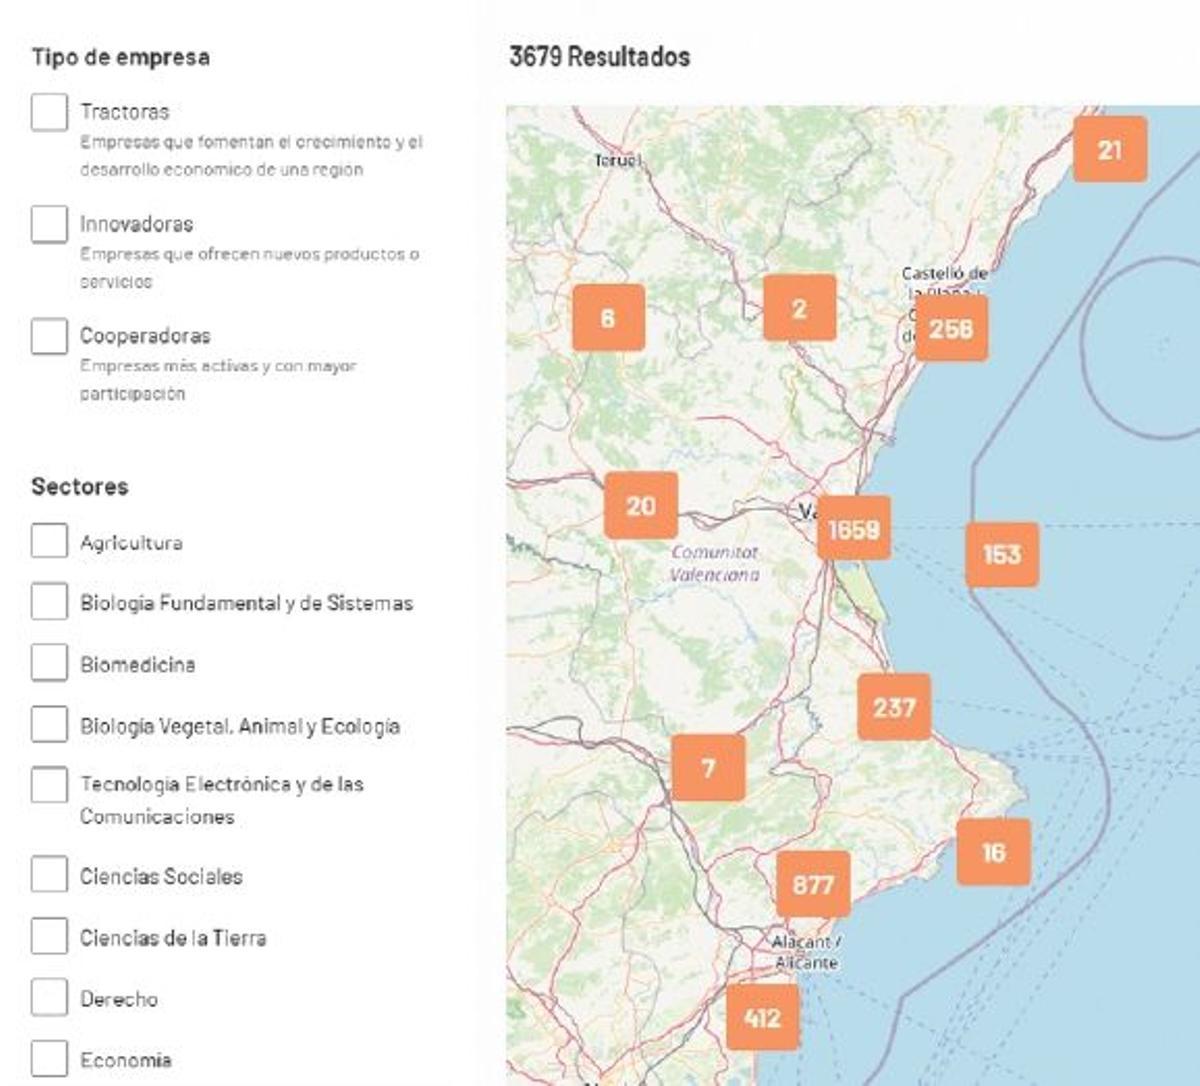Click Teruel label on the map
The height and width of the screenshot is (1086, 1200).
pyautogui.click(x=618, y=158)
